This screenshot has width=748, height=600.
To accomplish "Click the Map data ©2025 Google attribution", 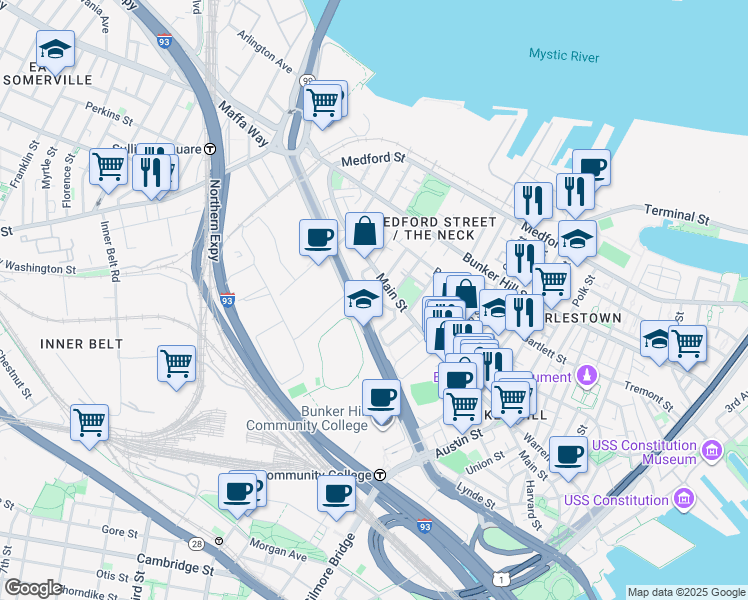I will (686, 592).
